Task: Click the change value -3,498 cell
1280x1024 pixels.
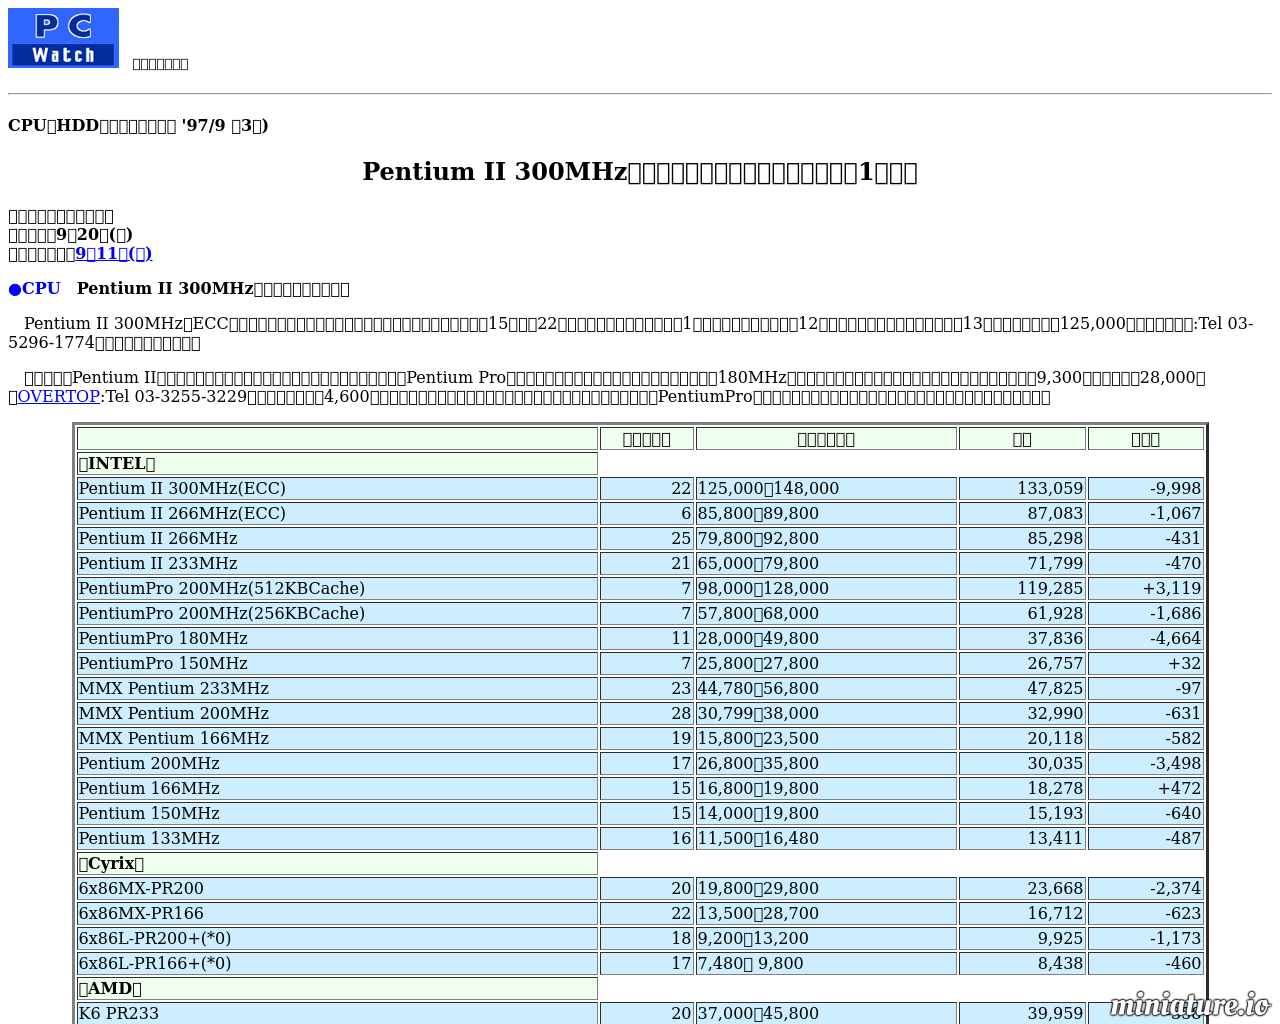Action: point(1146,763)
